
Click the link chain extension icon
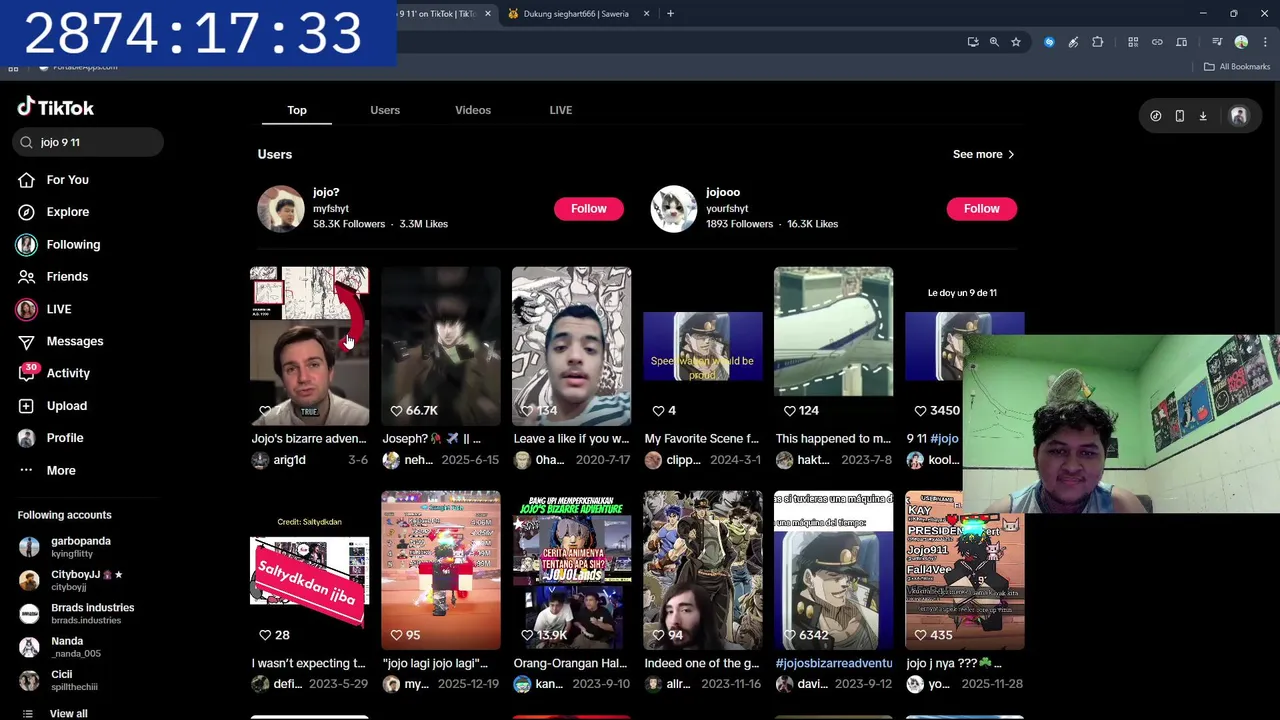(x=1157, y=42)
